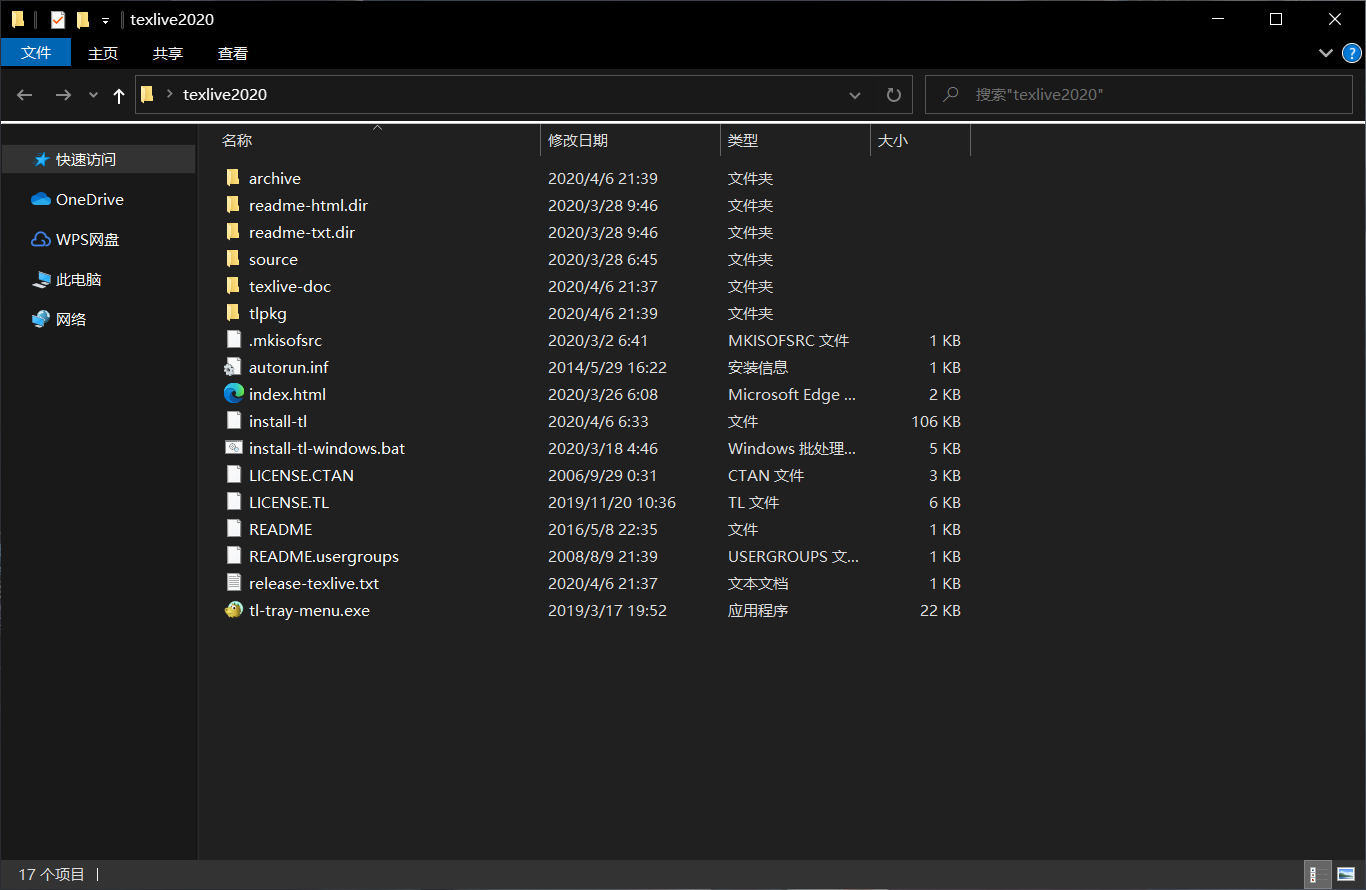Open the recent locations dropdown arrow

(94, 94)
